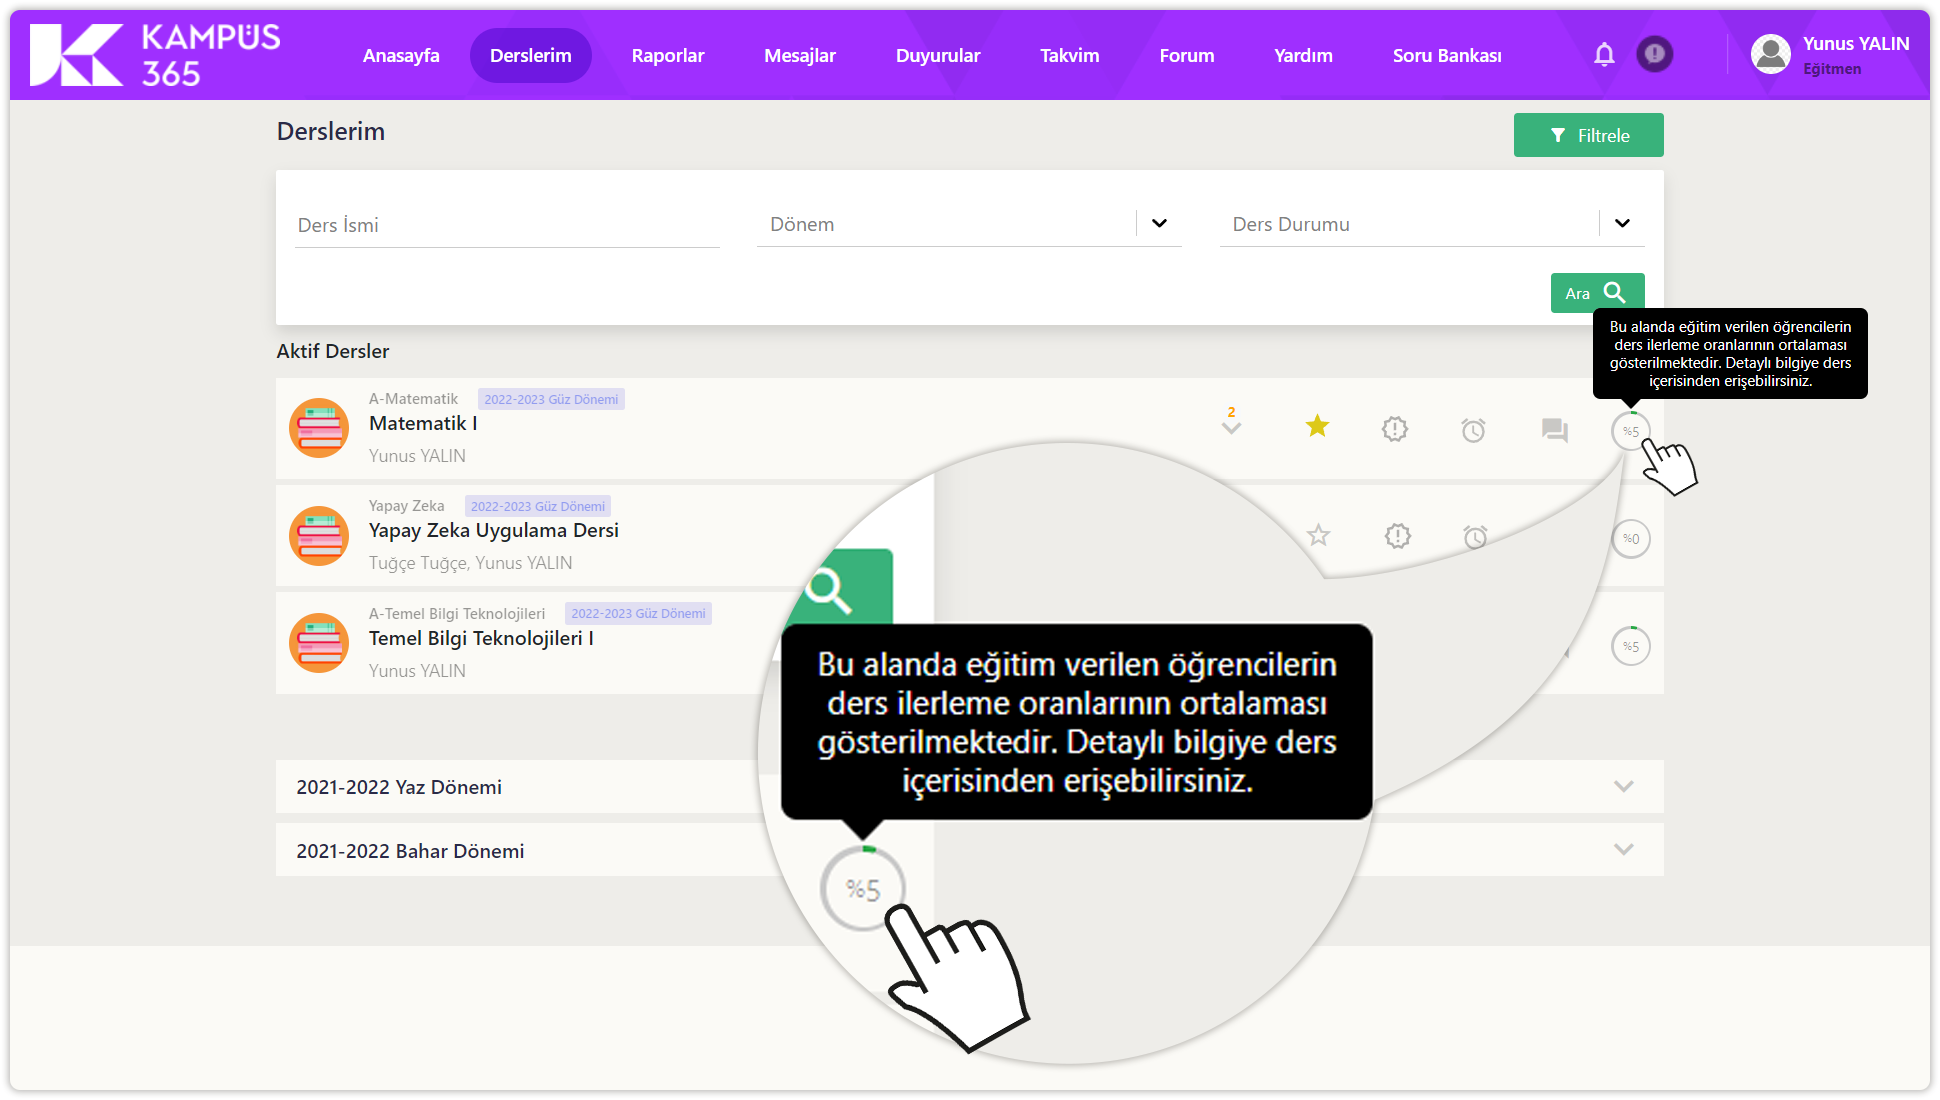
Task: Open the notifications bell icon
Action: pyautogui.click(x=1604, y=55)
